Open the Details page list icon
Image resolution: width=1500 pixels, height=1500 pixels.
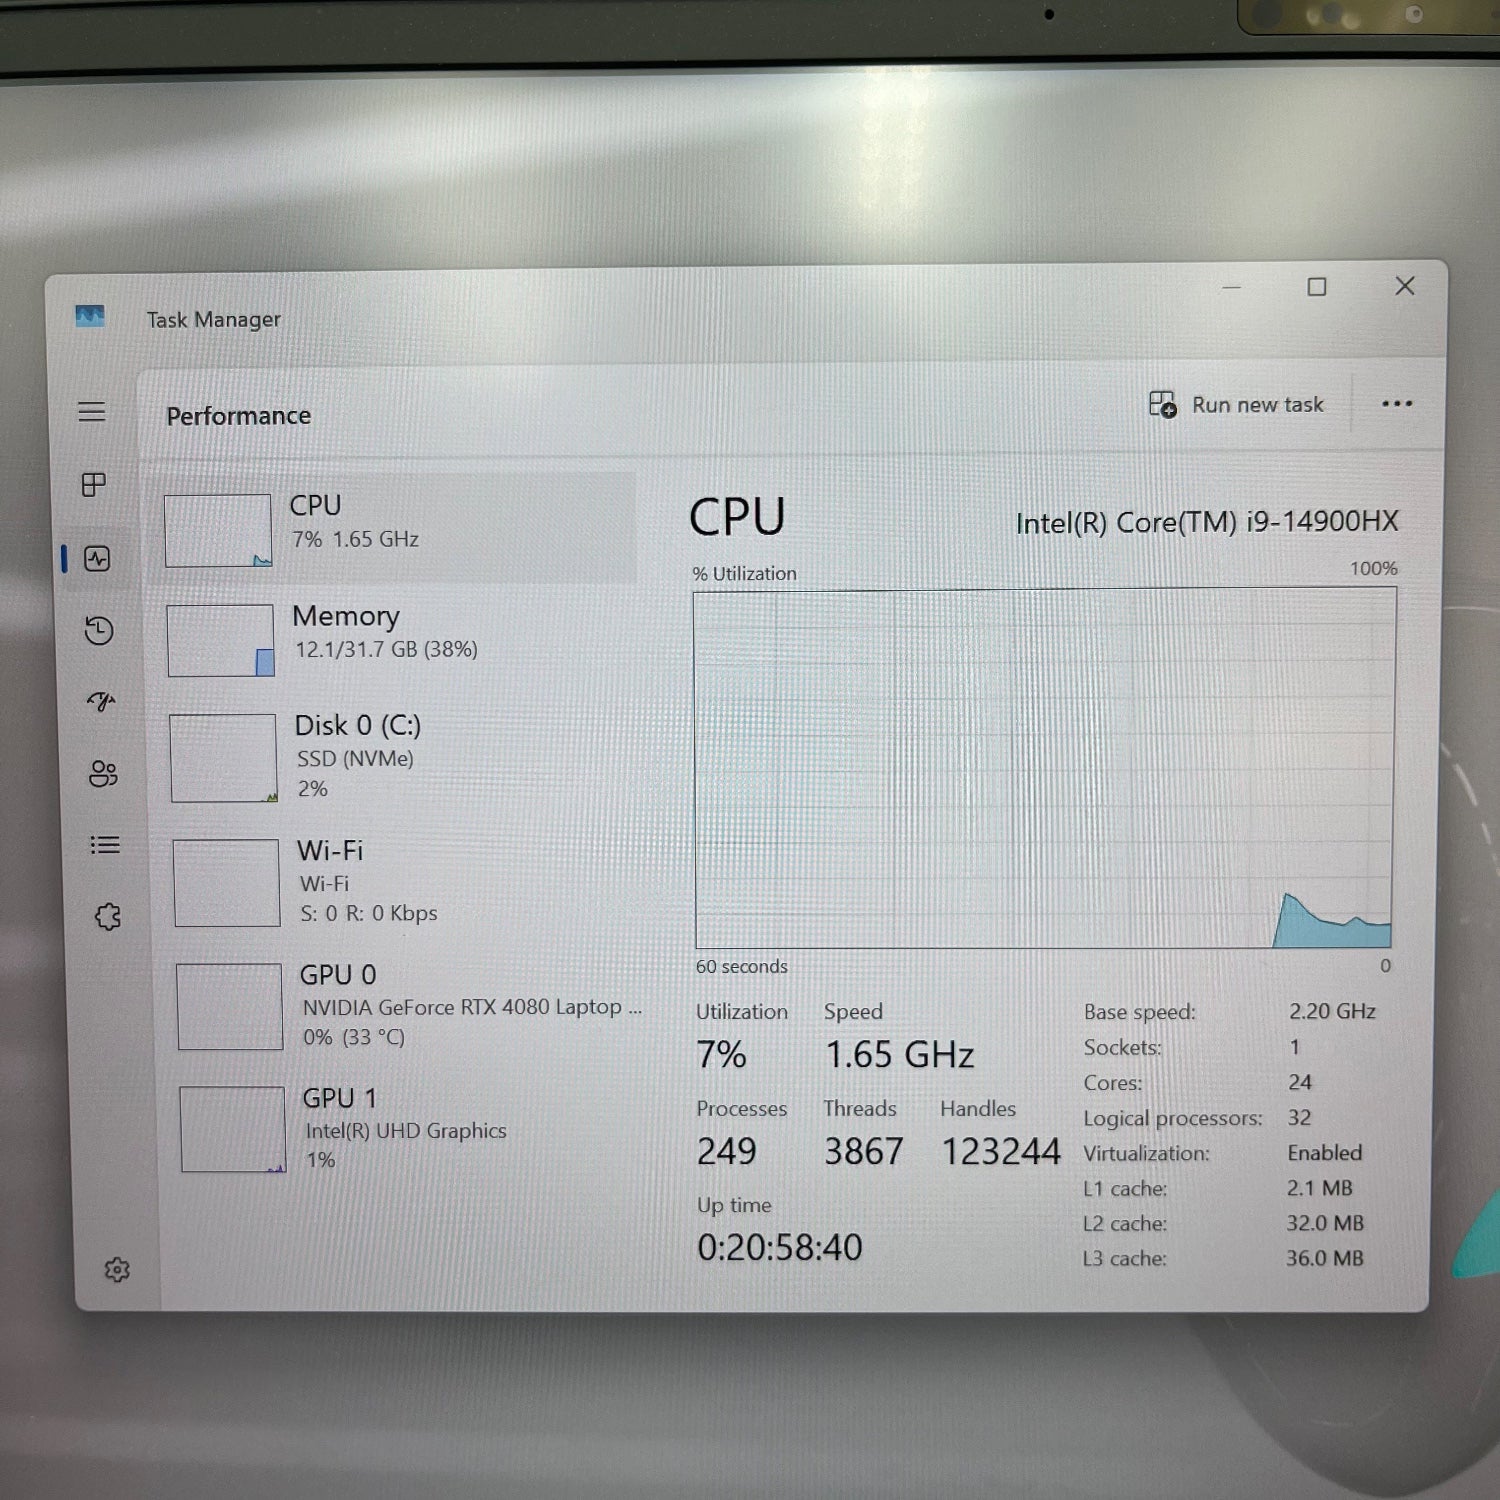pos(105,845)
